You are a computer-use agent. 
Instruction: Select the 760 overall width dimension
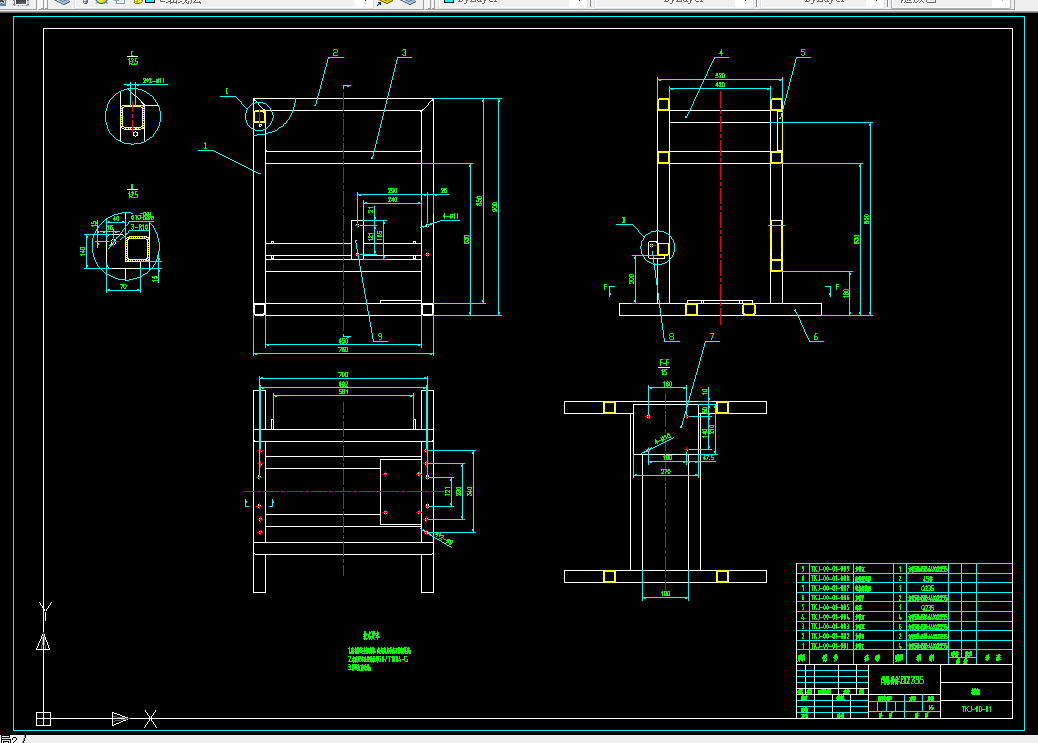[343, 350]
